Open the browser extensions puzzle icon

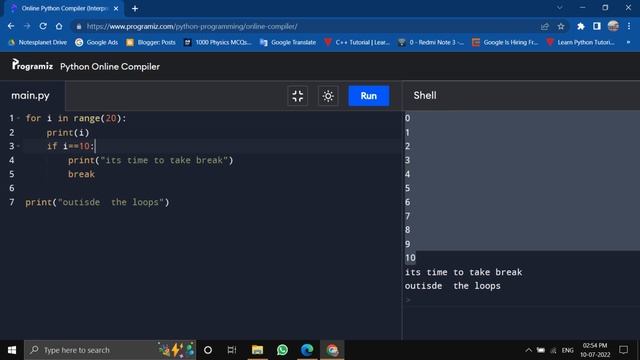[x=580, y=27]
